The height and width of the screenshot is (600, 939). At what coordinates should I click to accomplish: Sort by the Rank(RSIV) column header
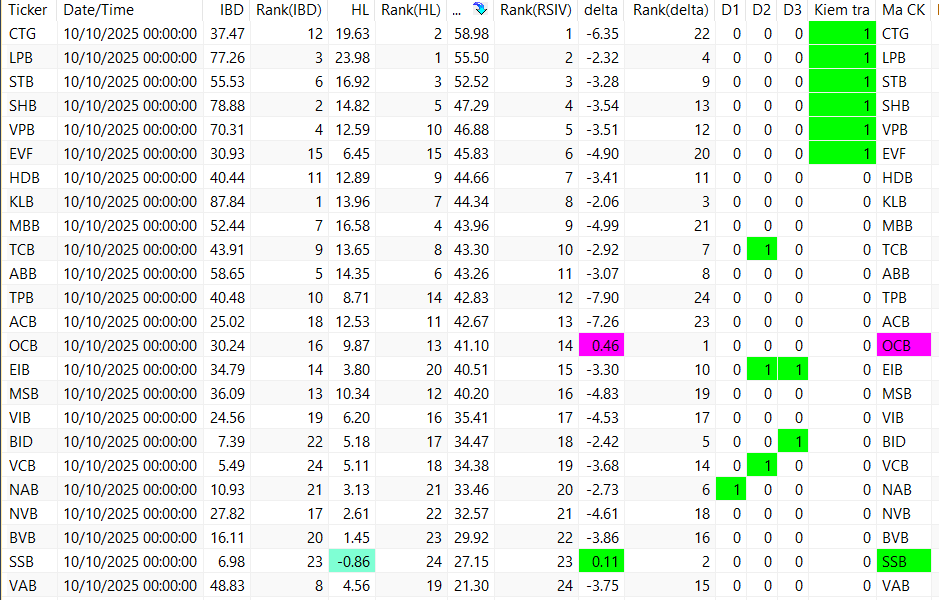click(x=535, y=10)
